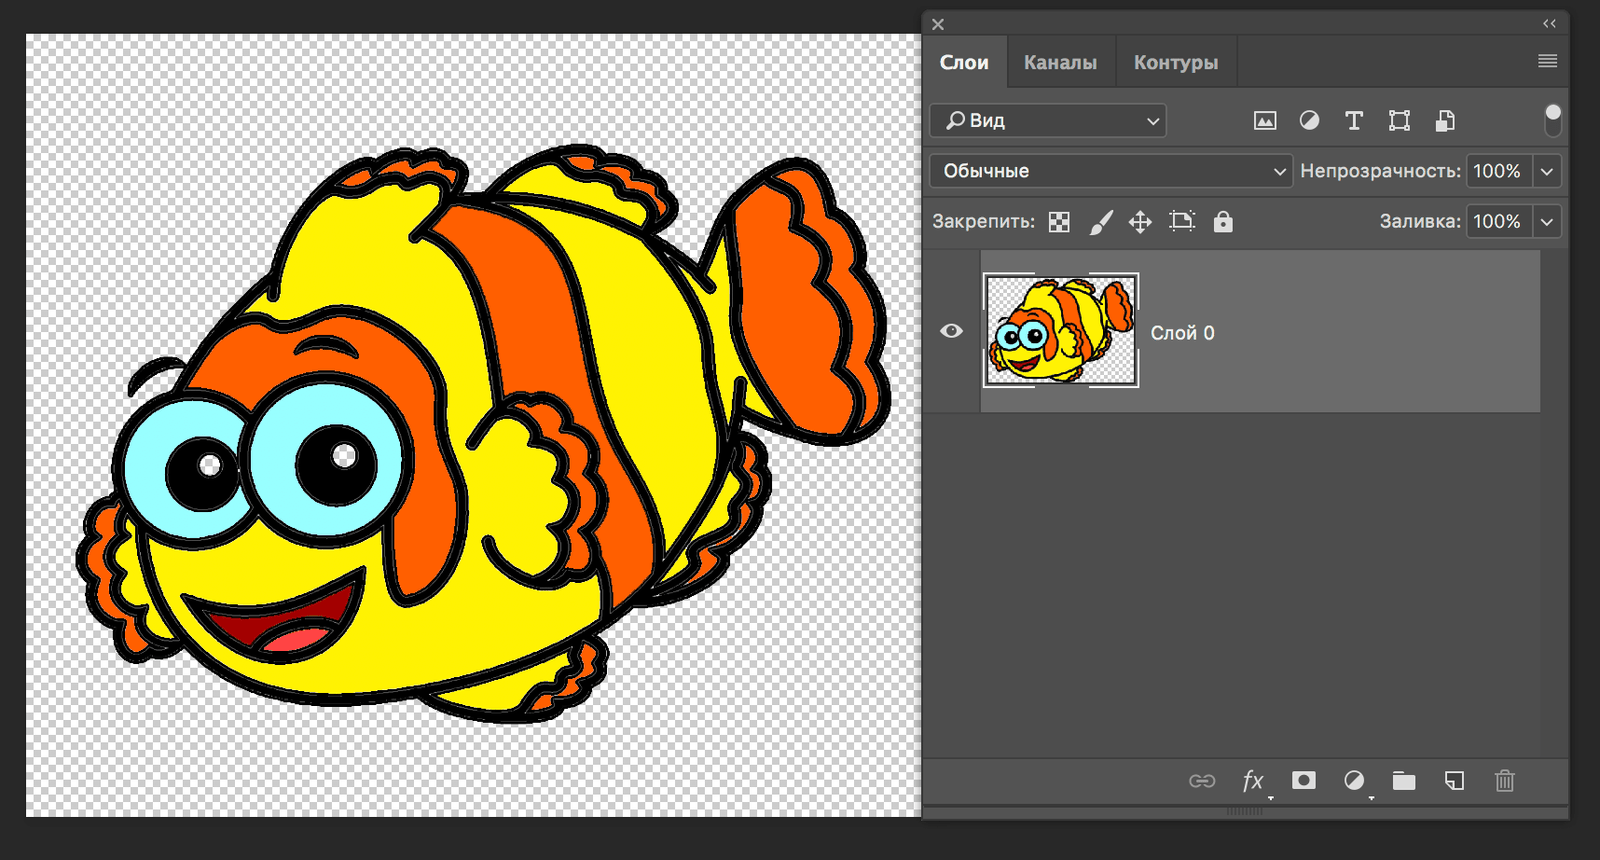
Task: Filter layers by type (T) icon
Action: pyautogui.click(x=1354, y=121)
